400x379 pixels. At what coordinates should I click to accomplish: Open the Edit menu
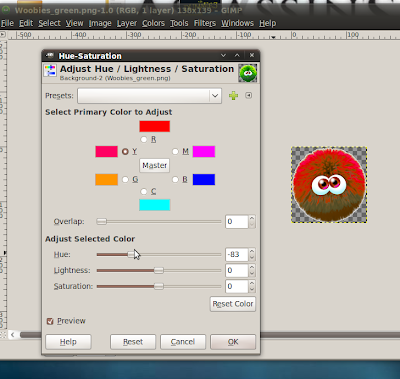(26, 23)
